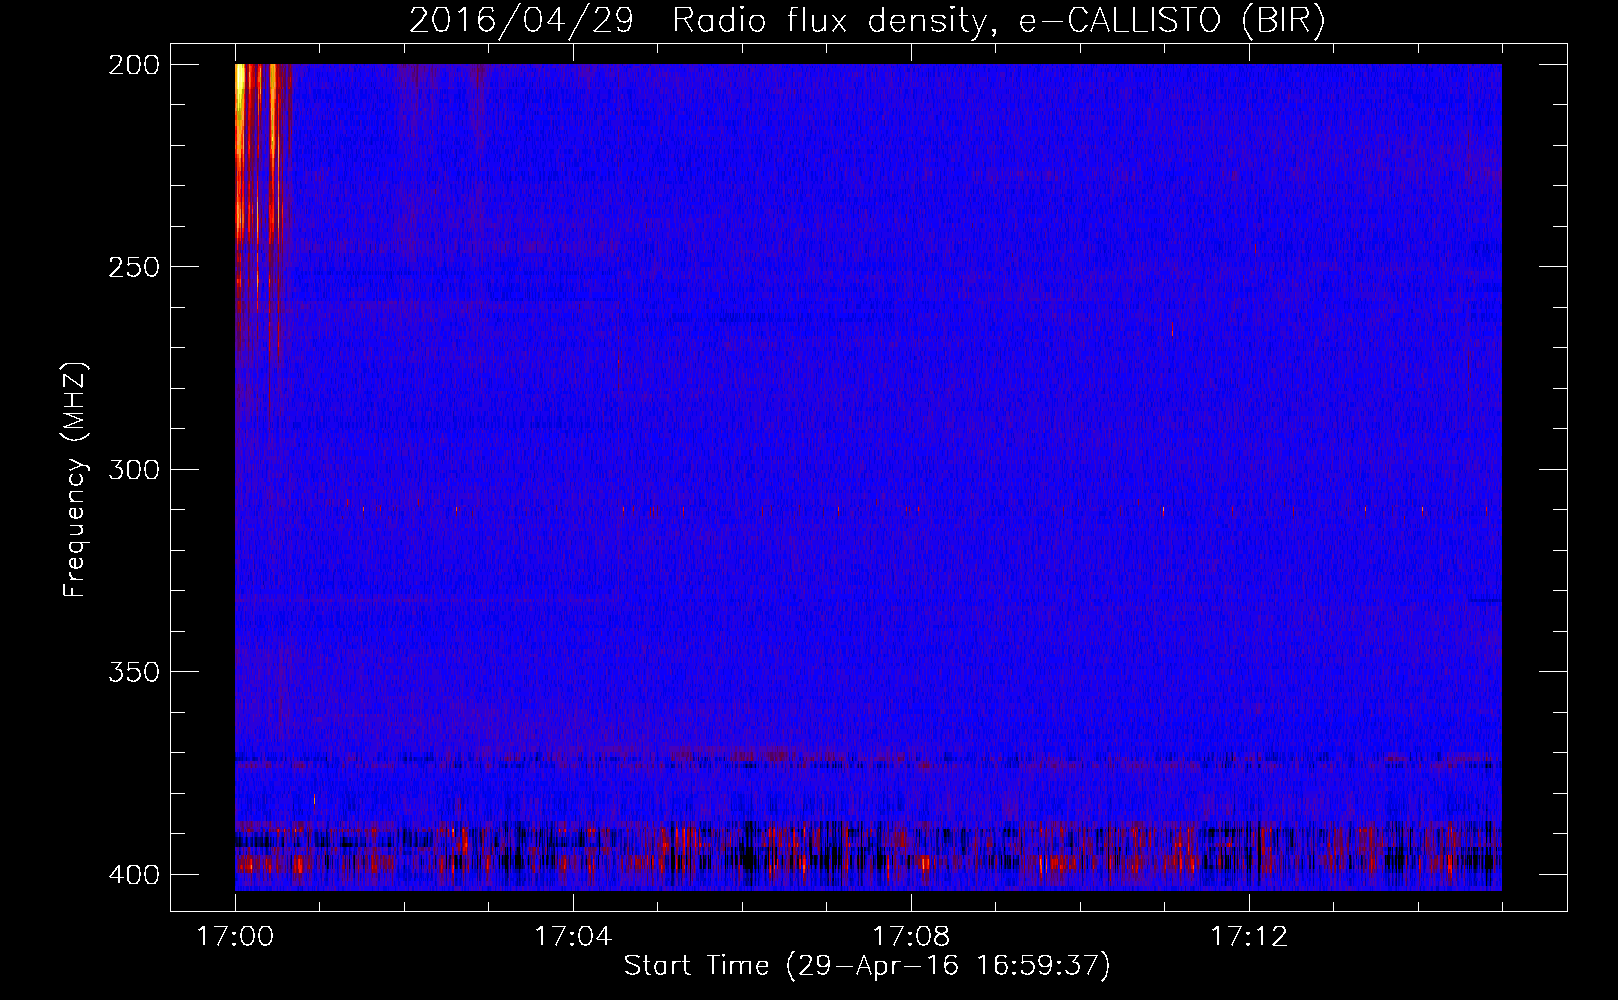Click the date "2016/04/29" in the title
1618x1000 pixels.
[x=521, y=20]
